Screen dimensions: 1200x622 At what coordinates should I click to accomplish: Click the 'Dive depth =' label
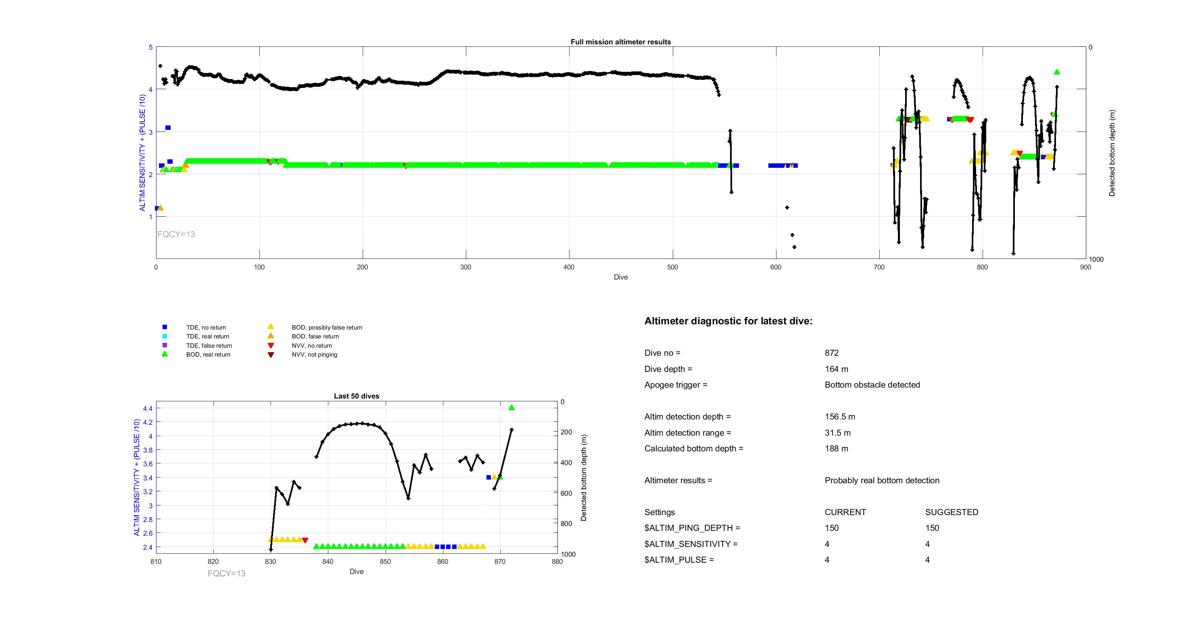pos(669,369)
